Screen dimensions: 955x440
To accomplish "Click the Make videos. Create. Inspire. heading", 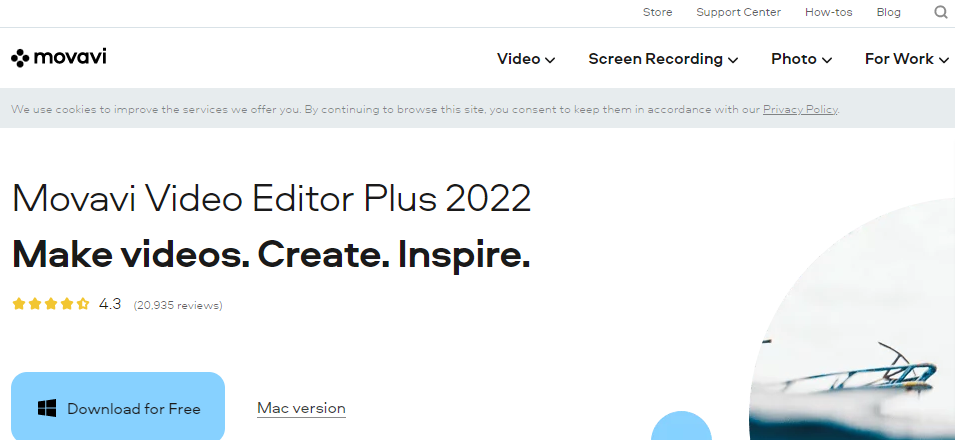I will (271, 255).
